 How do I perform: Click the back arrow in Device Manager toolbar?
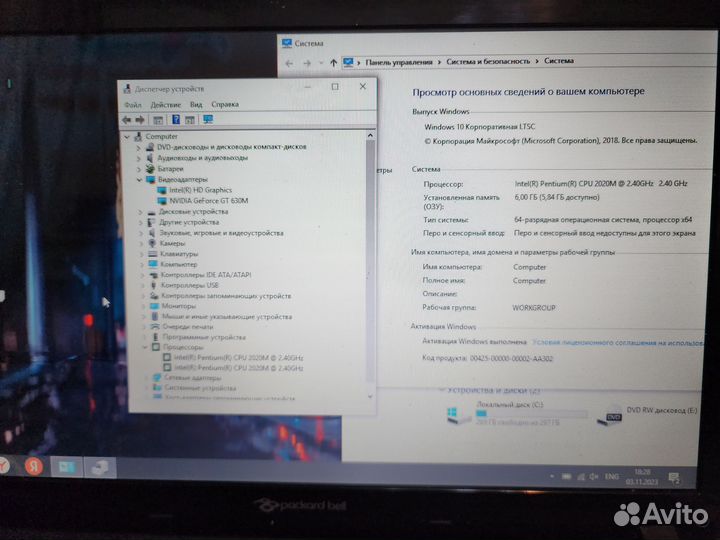pyautogui.click(x=126, y=120)
